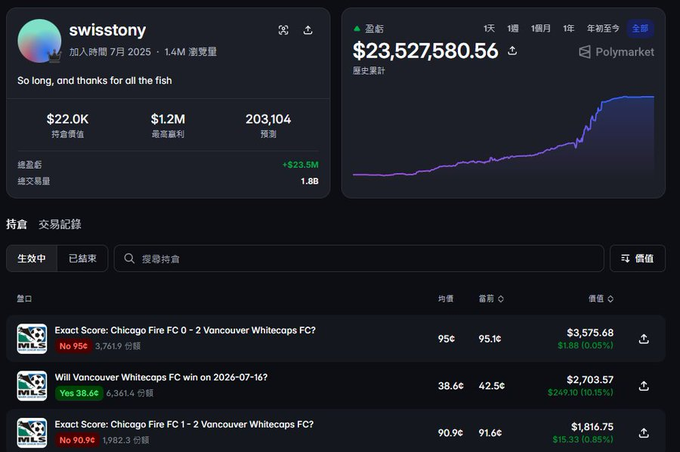Click the 均價 column header
The height and width of the screenshot is (452, 680).
point(445,298)
